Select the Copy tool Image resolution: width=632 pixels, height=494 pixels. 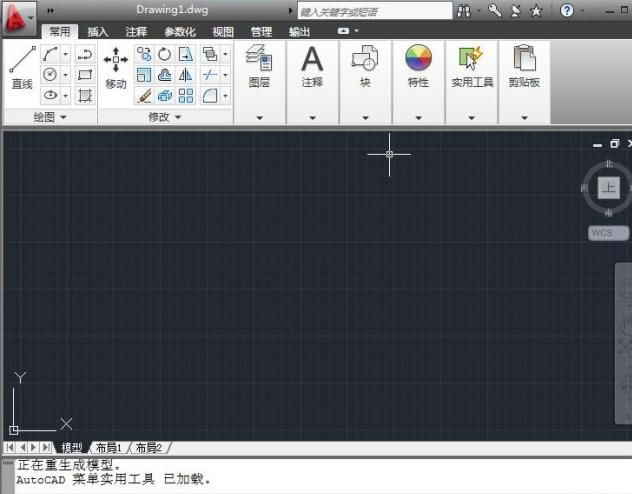[x=144, y=54]
